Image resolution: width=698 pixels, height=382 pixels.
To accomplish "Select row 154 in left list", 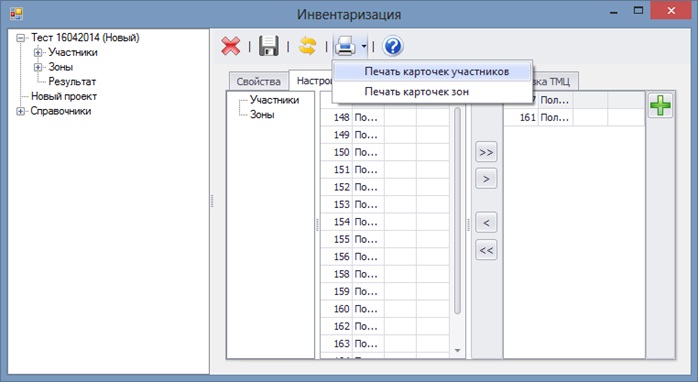I will coord(385,222).
